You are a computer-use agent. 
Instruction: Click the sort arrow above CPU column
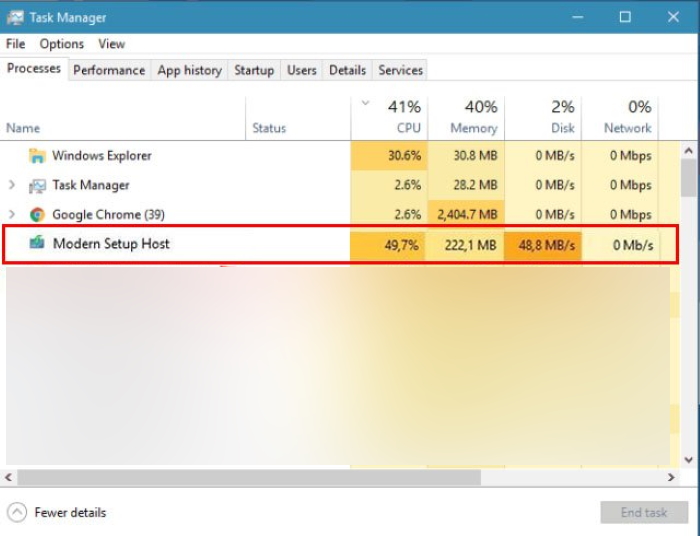click(x=365, y=103)
